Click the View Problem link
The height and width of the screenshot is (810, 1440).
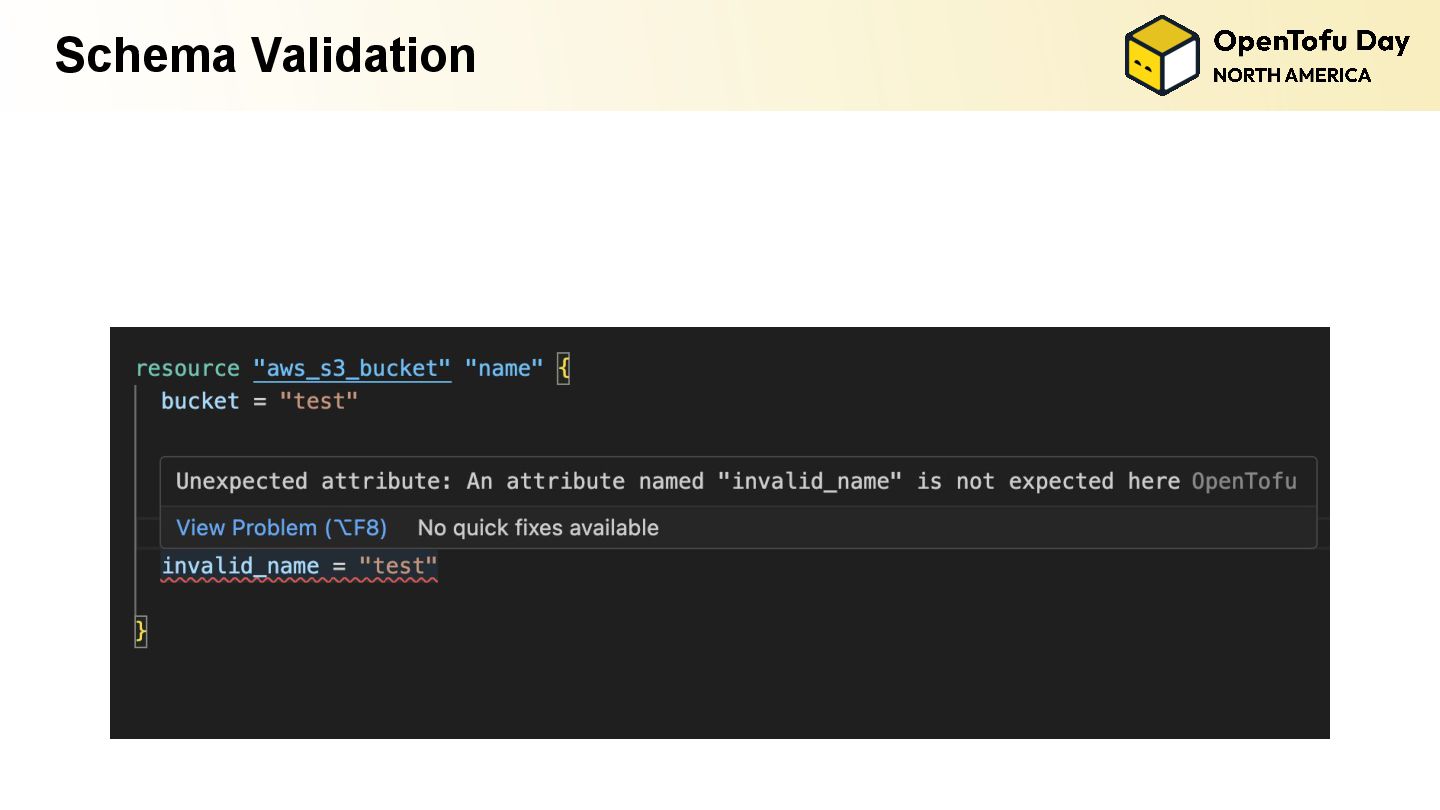point(281,528)
